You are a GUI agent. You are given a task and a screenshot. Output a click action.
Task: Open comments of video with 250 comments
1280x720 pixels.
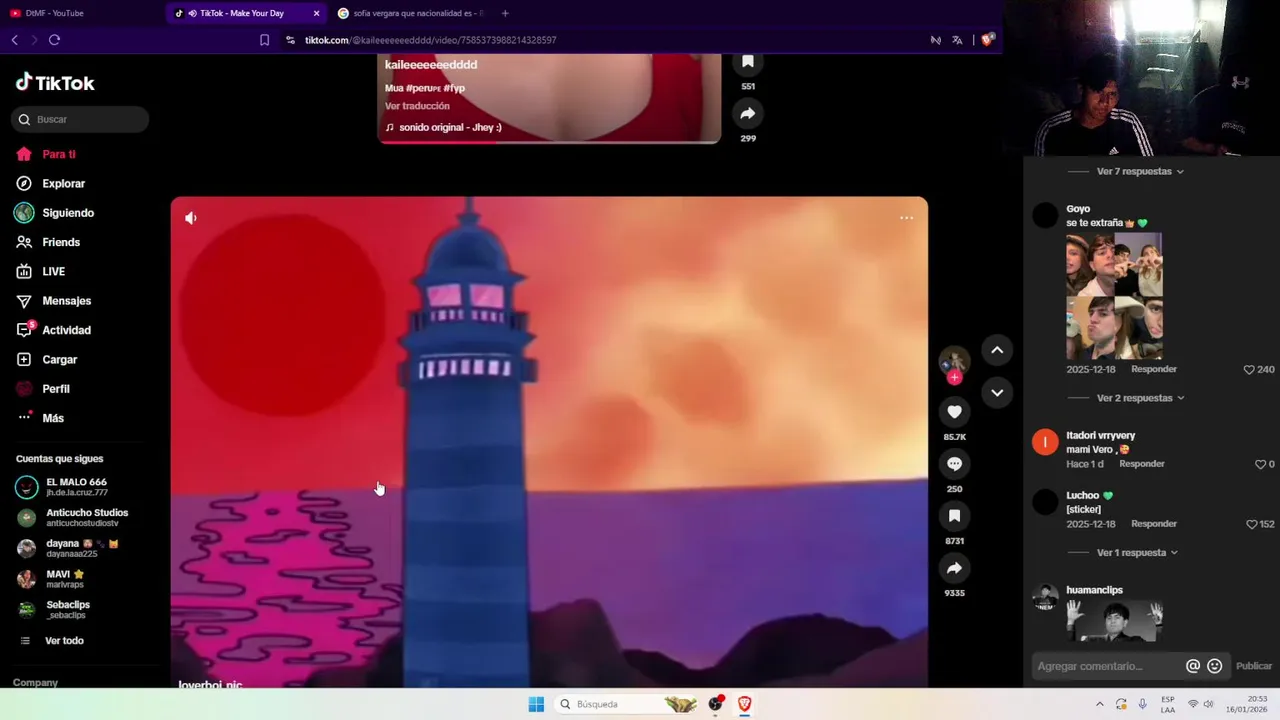click(954, 464)
